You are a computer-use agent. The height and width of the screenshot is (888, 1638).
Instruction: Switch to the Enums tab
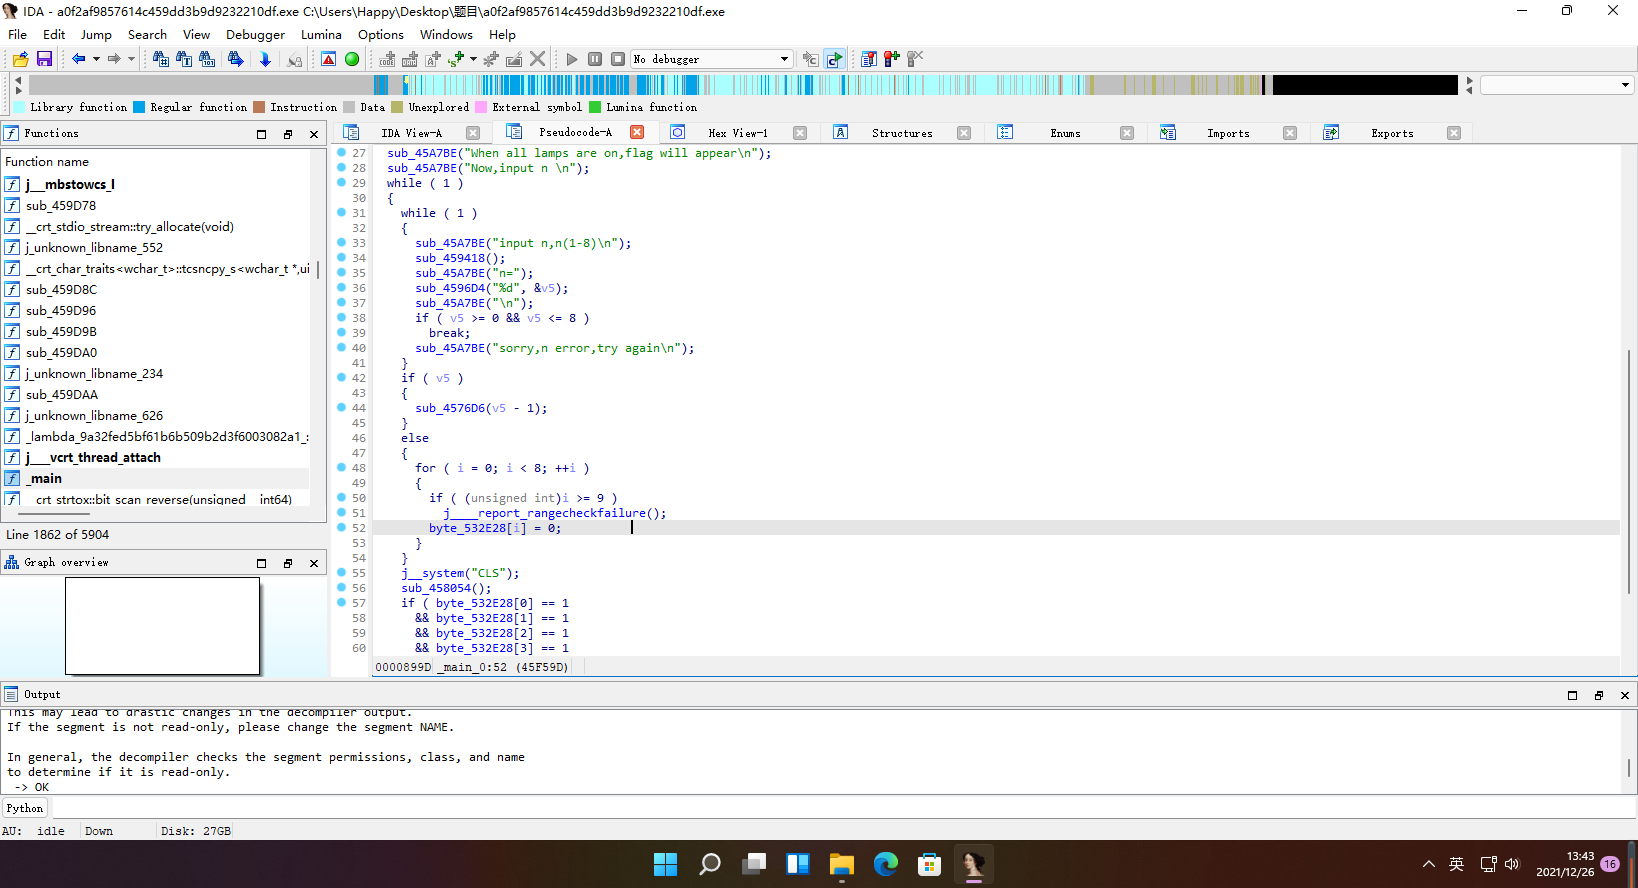pyautogui.click(x=1065, y=133)
